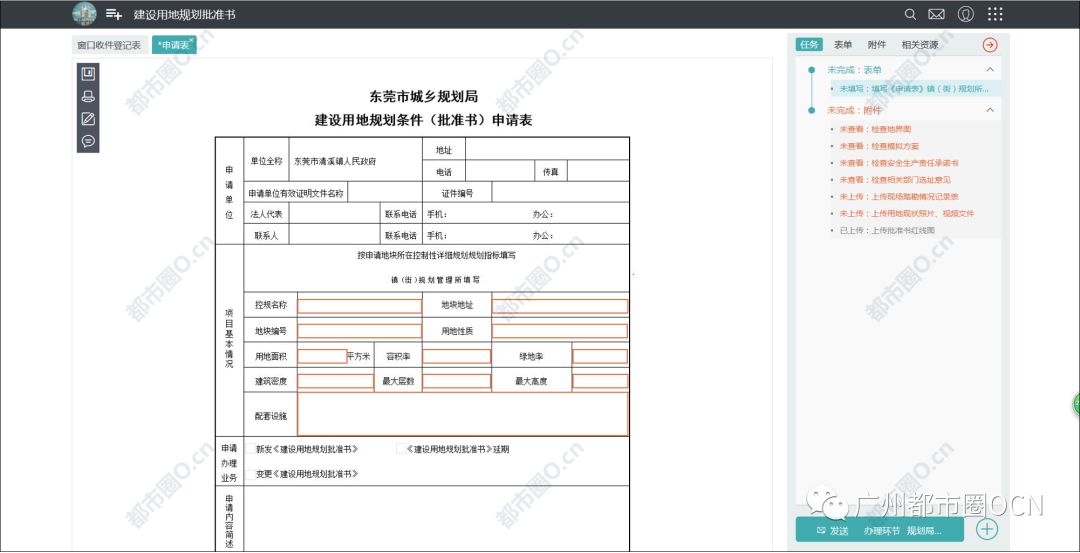Click the print icon in form toolbar
The height and width of the screenshot is (553, 1080).
[x=87, y=96]
